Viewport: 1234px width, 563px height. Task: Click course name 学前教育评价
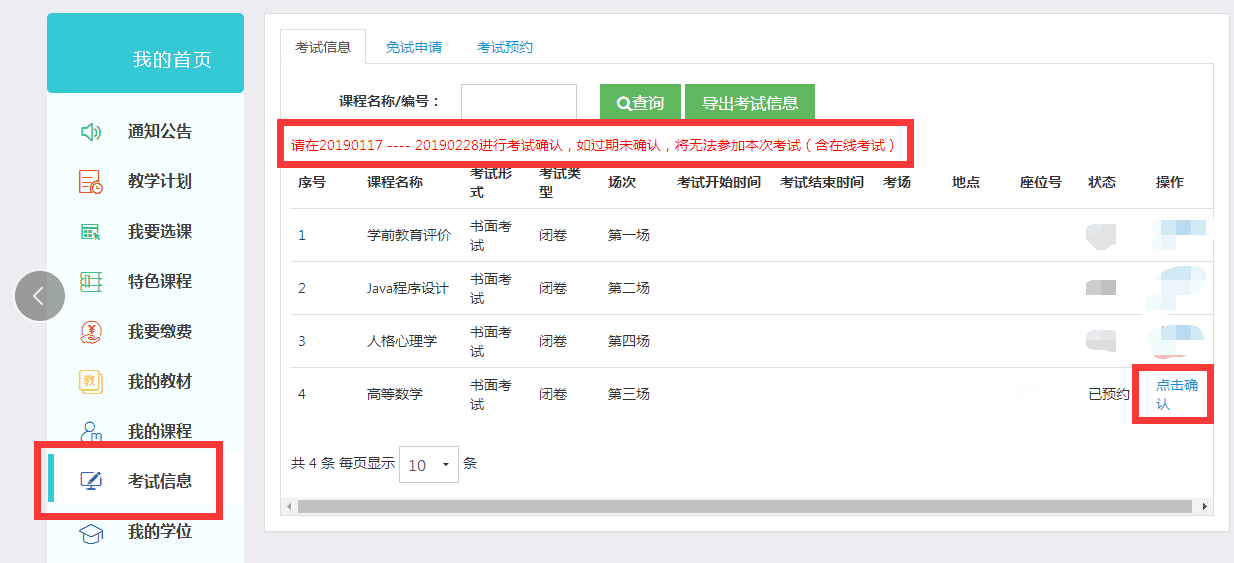[x=408, y=235]
